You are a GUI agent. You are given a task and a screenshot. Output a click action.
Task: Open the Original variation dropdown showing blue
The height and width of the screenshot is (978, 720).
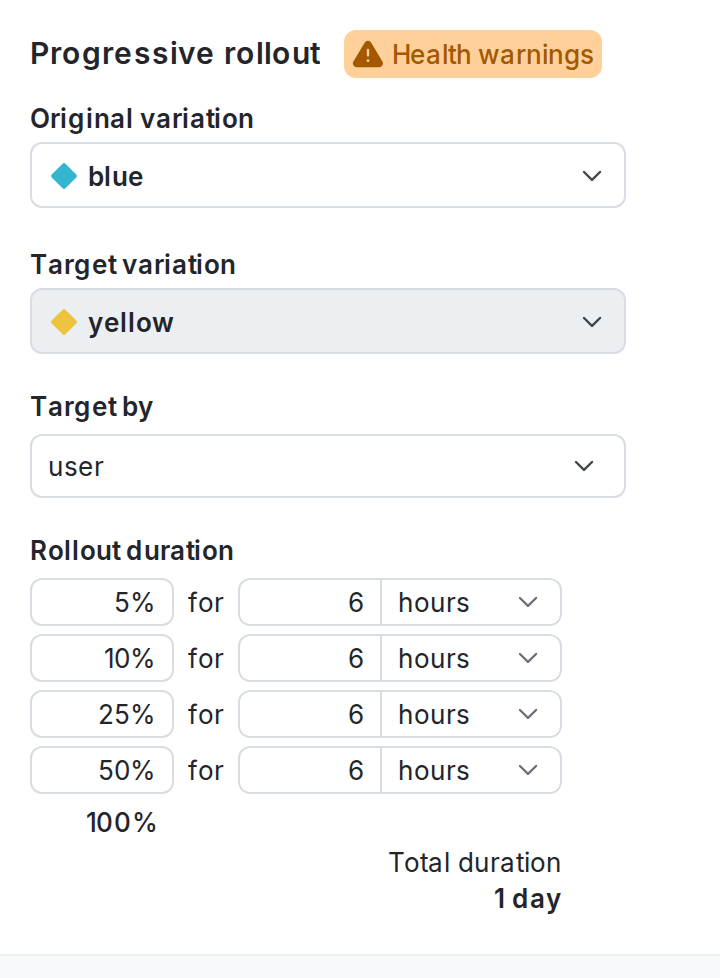click(x=328, y=175)
